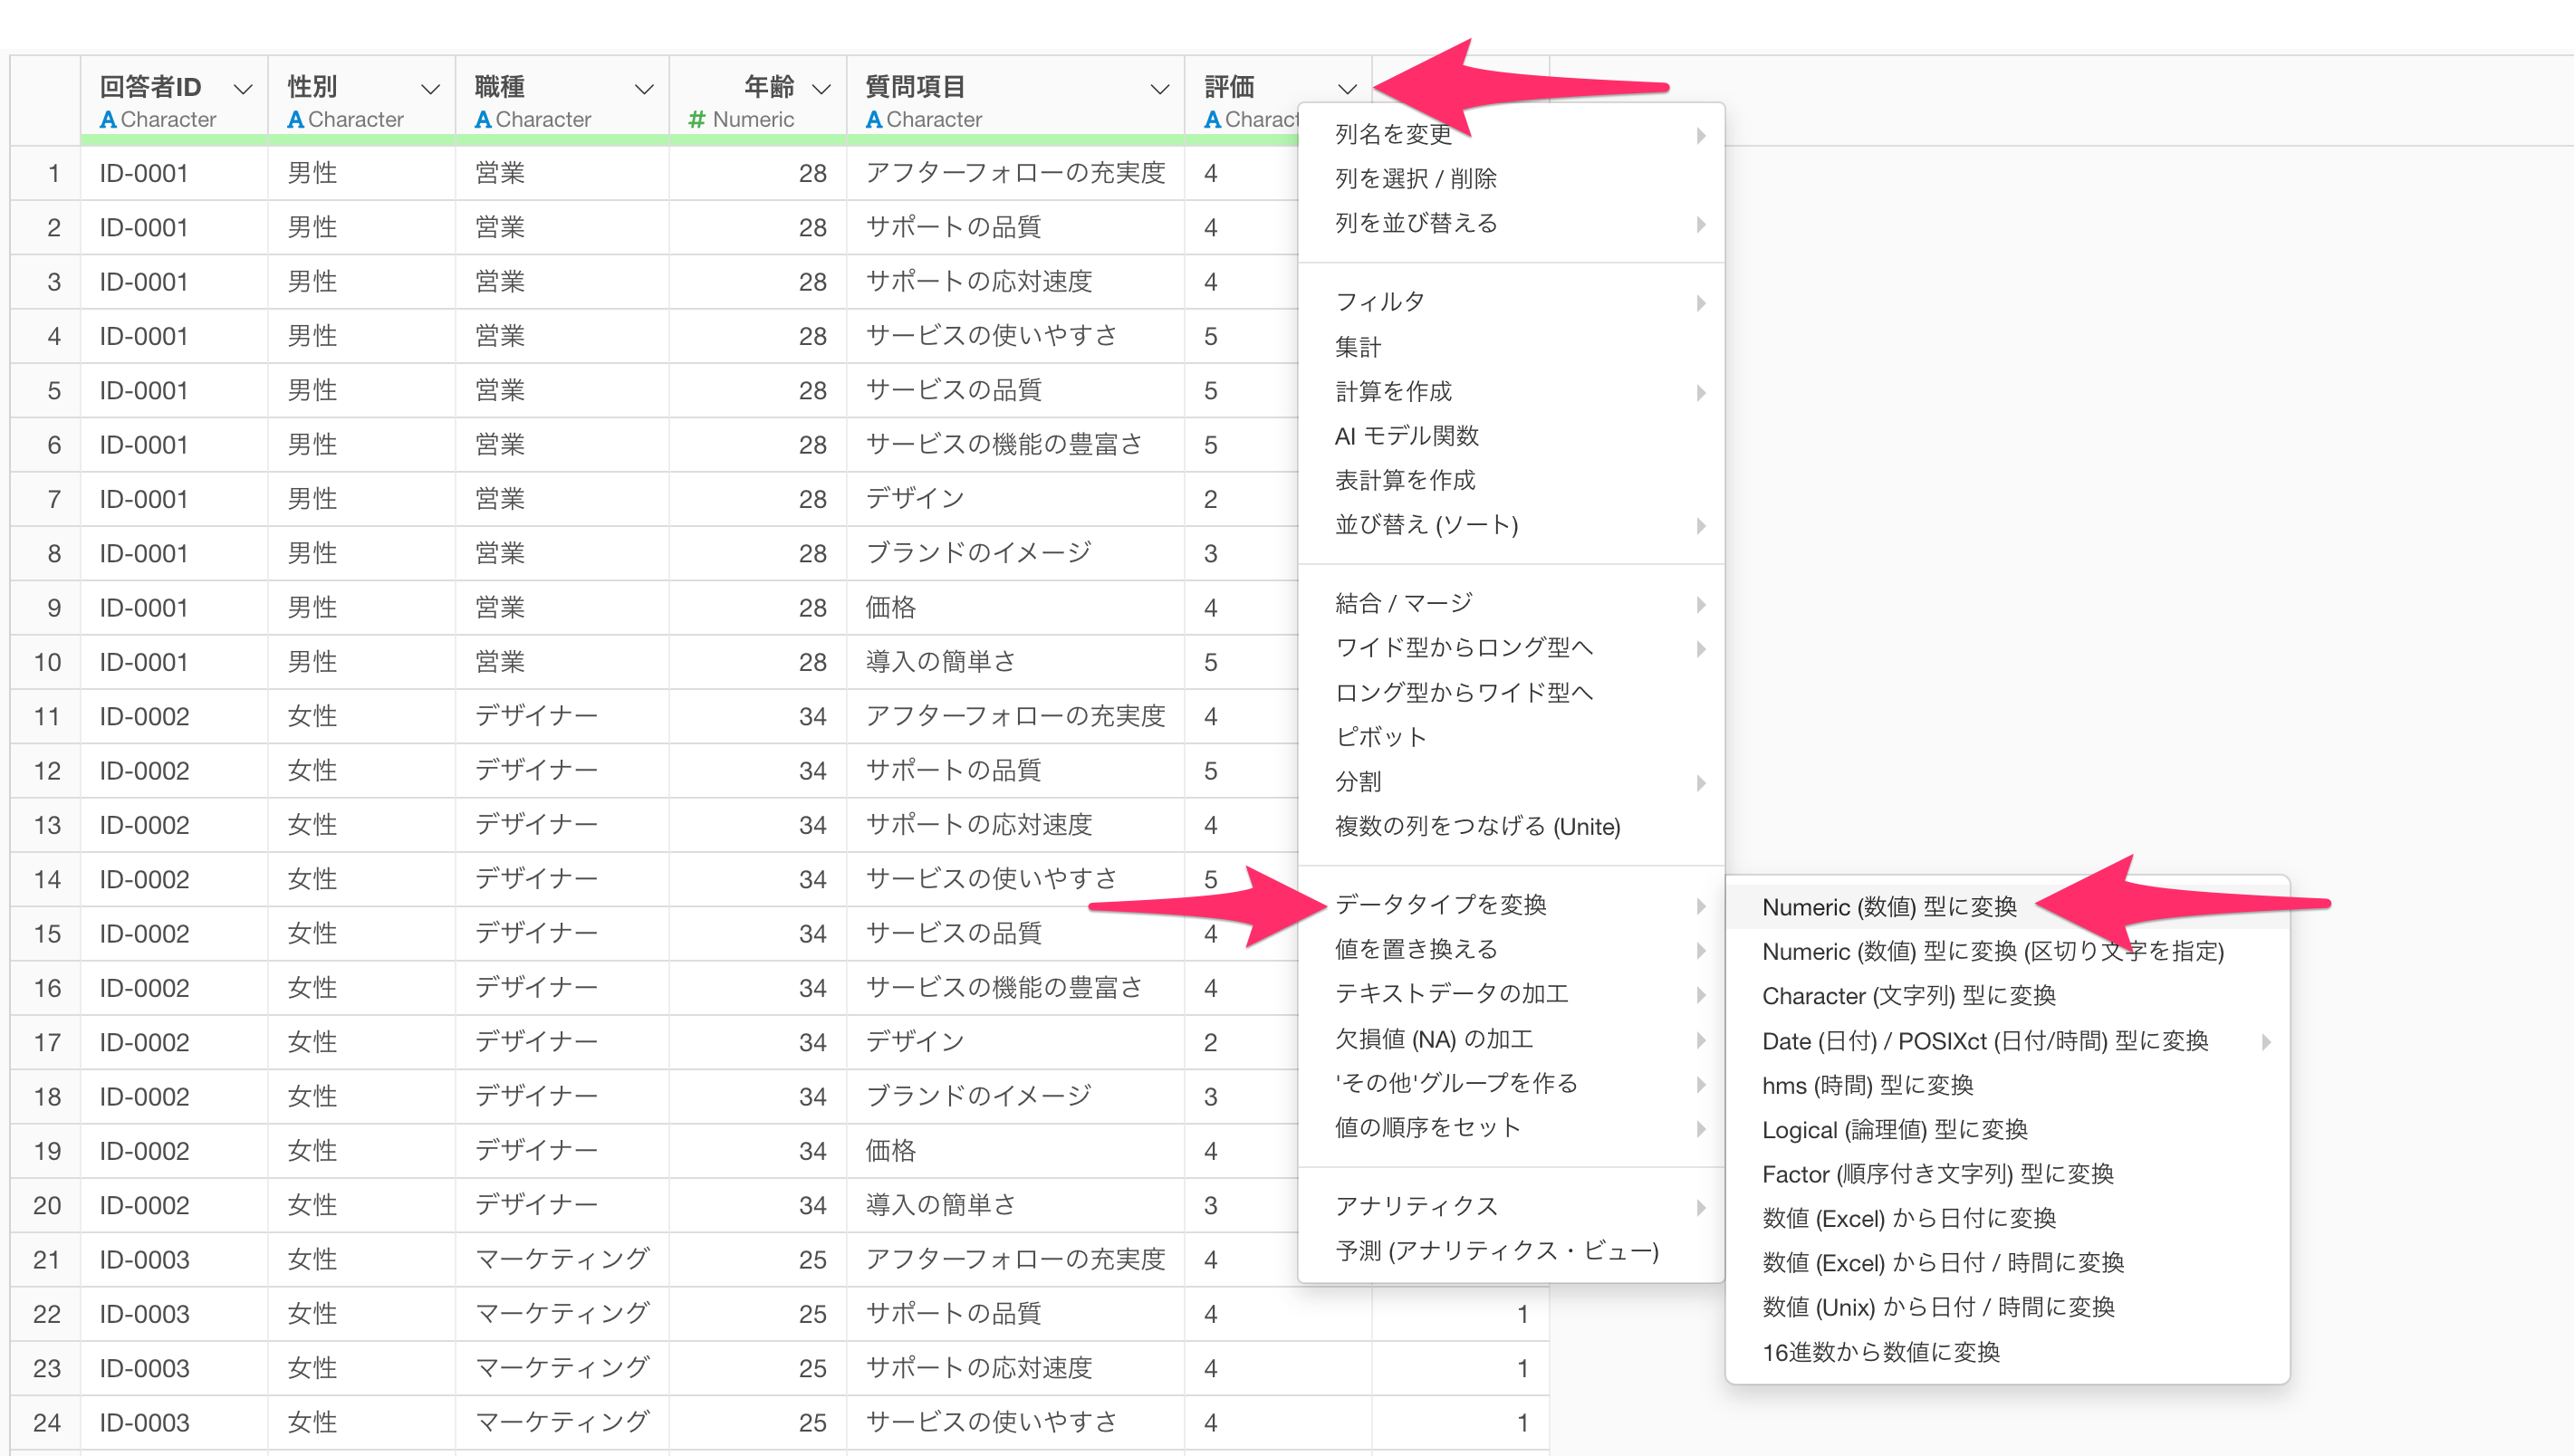Screen dimensions: 2574x1456
Task: Click the 評価 column dropdown chevron
Action: (x=1347, y=89)
